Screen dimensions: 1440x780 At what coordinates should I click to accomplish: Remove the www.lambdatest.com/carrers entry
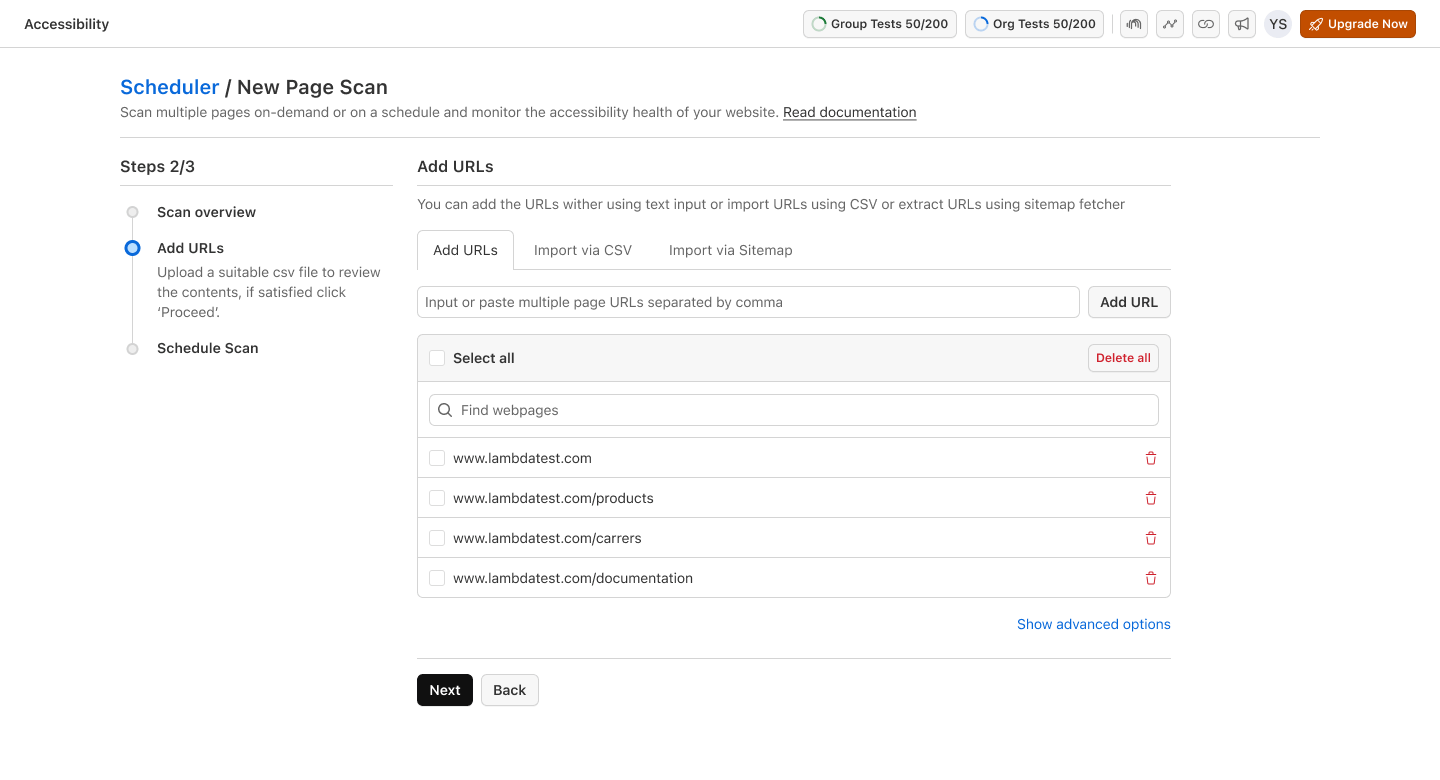pyautogui.click(x=1150, y=538)
